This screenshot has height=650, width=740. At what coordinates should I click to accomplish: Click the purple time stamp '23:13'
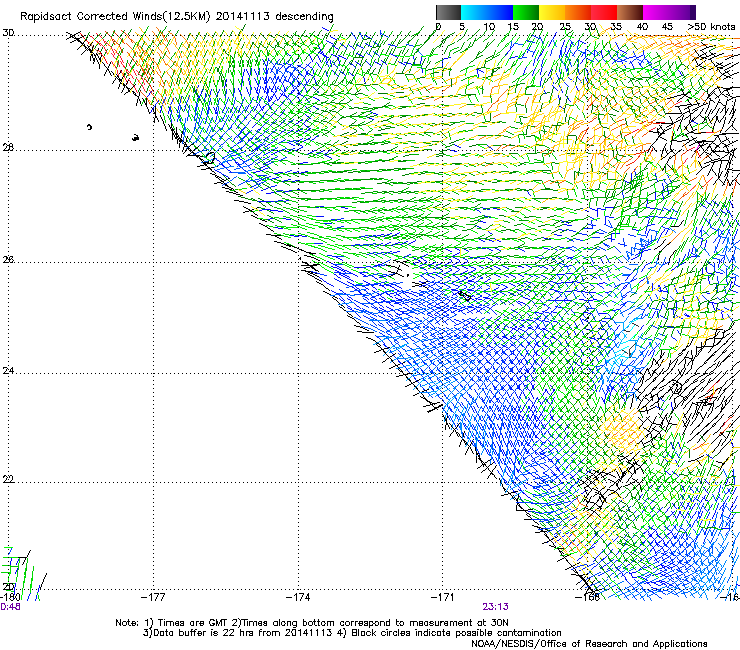pos(495,607)
